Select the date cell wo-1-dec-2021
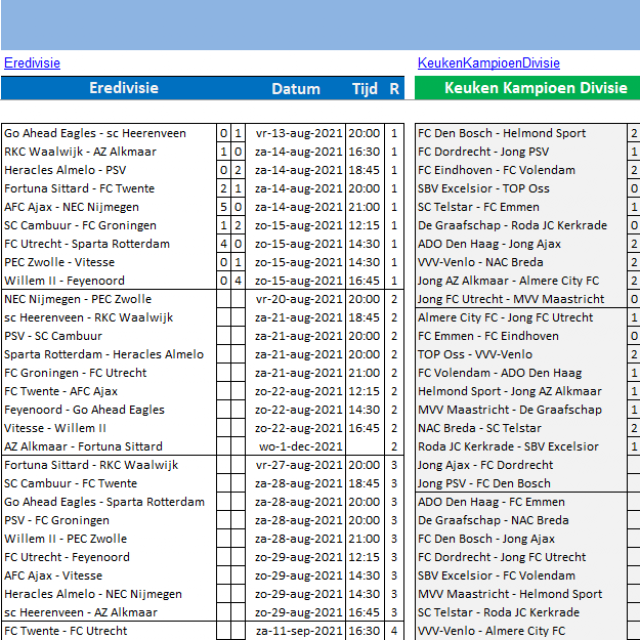 pyautogui.click(x=300, y=447)
